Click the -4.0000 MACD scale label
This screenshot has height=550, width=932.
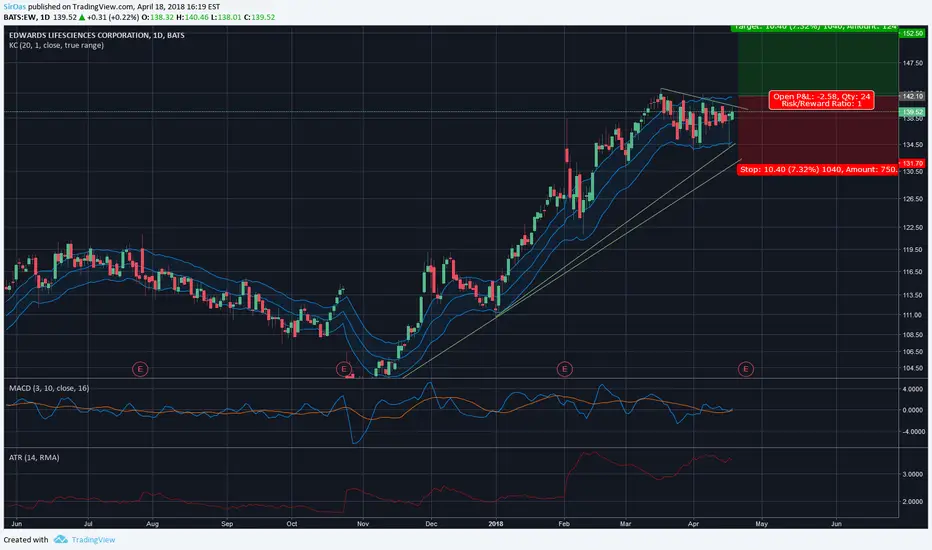[912, 432]
